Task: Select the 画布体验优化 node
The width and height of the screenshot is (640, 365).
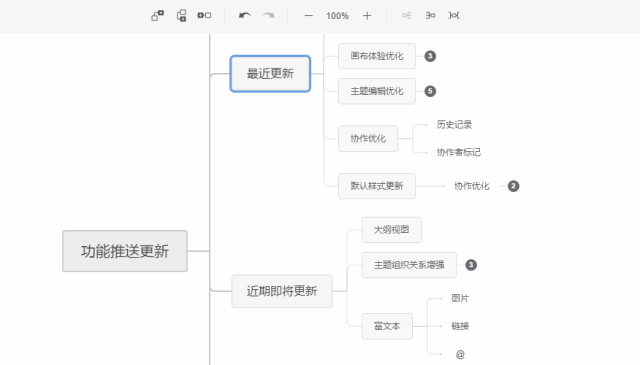Action: (x=377, y=56)
